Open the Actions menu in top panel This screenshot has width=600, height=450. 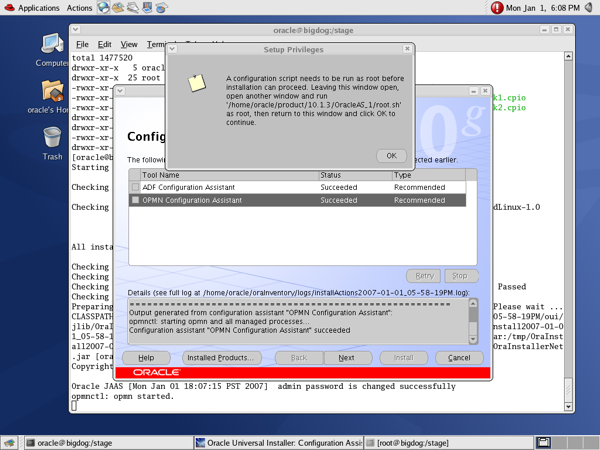click(x=79, y=8)
